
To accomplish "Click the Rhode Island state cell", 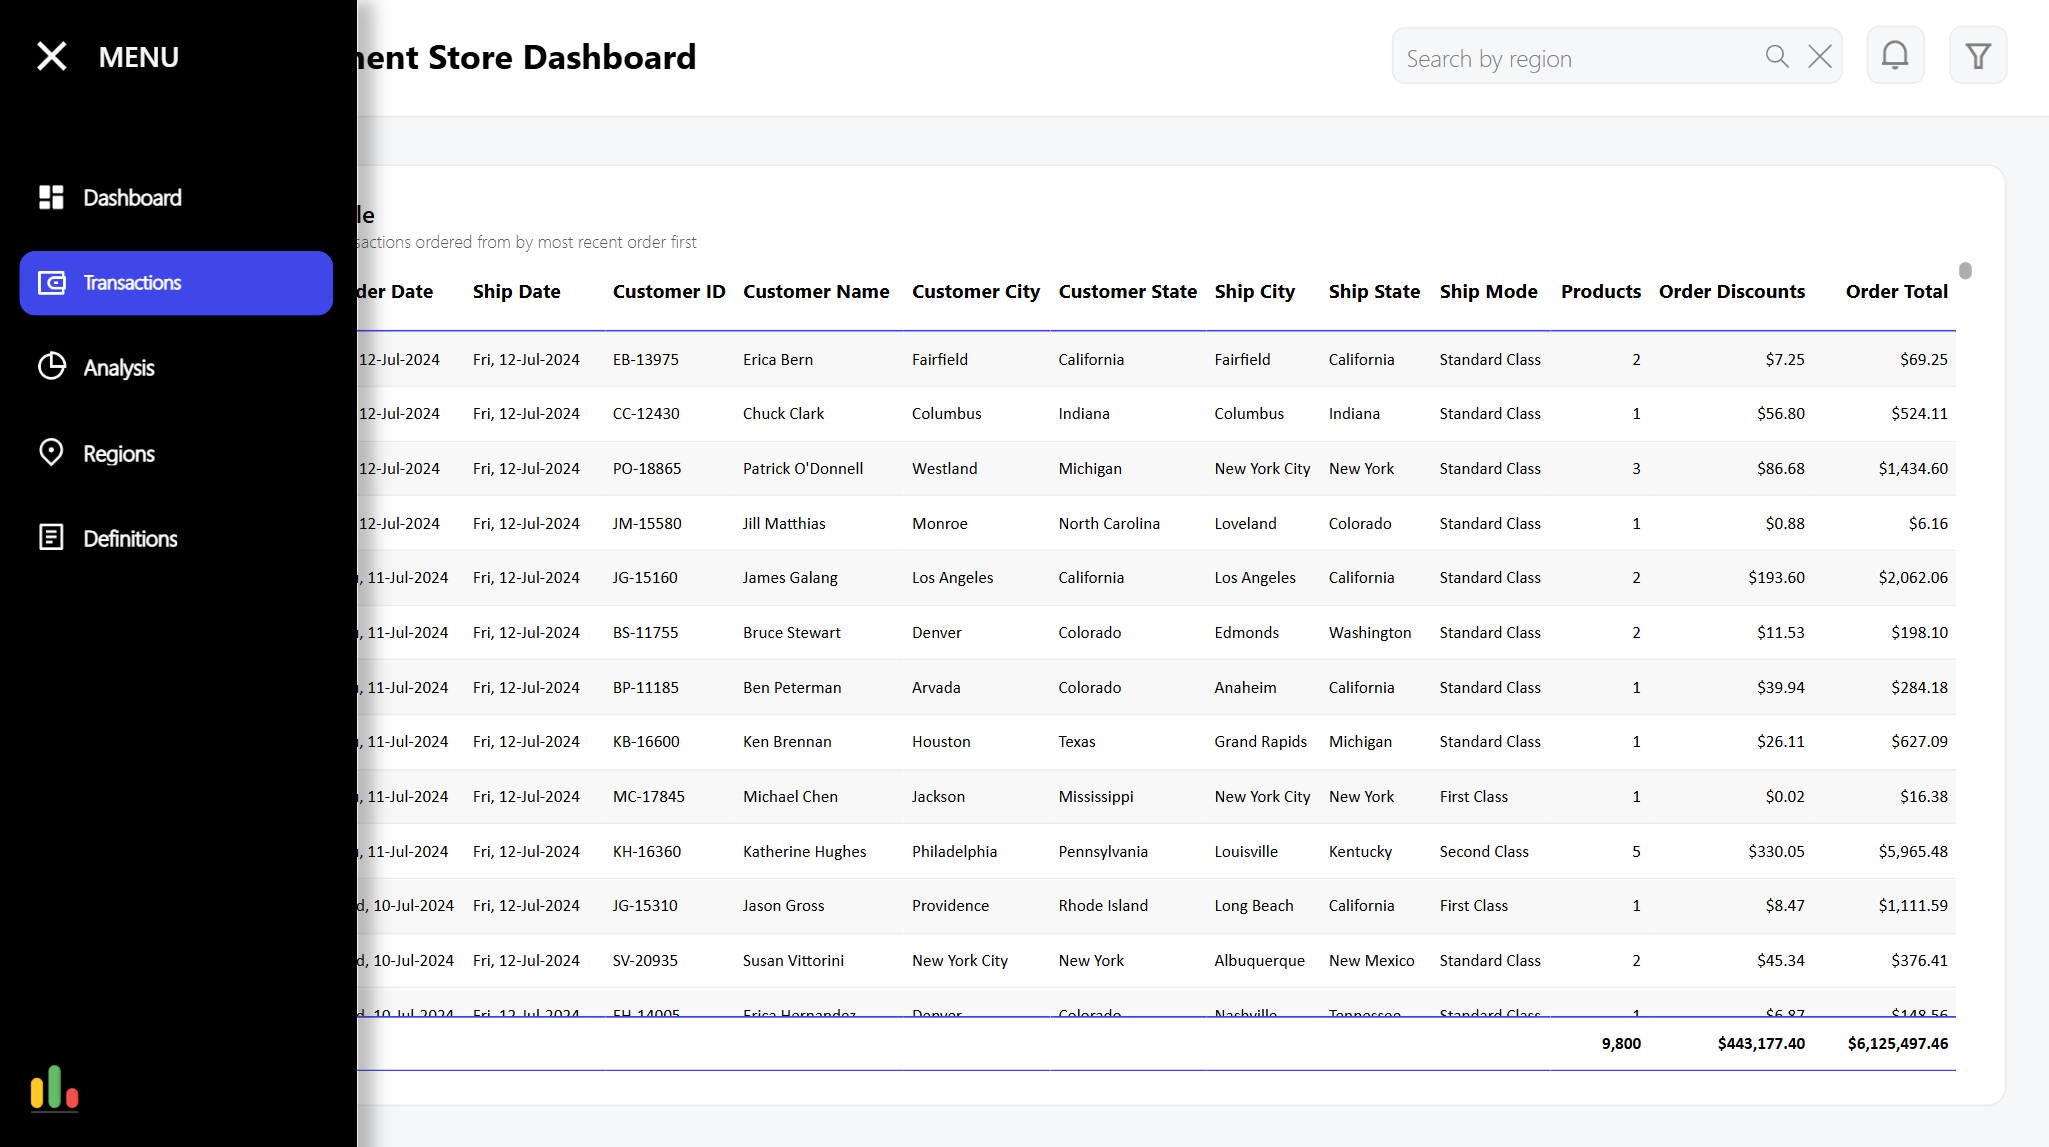I will click(1103, 906).
